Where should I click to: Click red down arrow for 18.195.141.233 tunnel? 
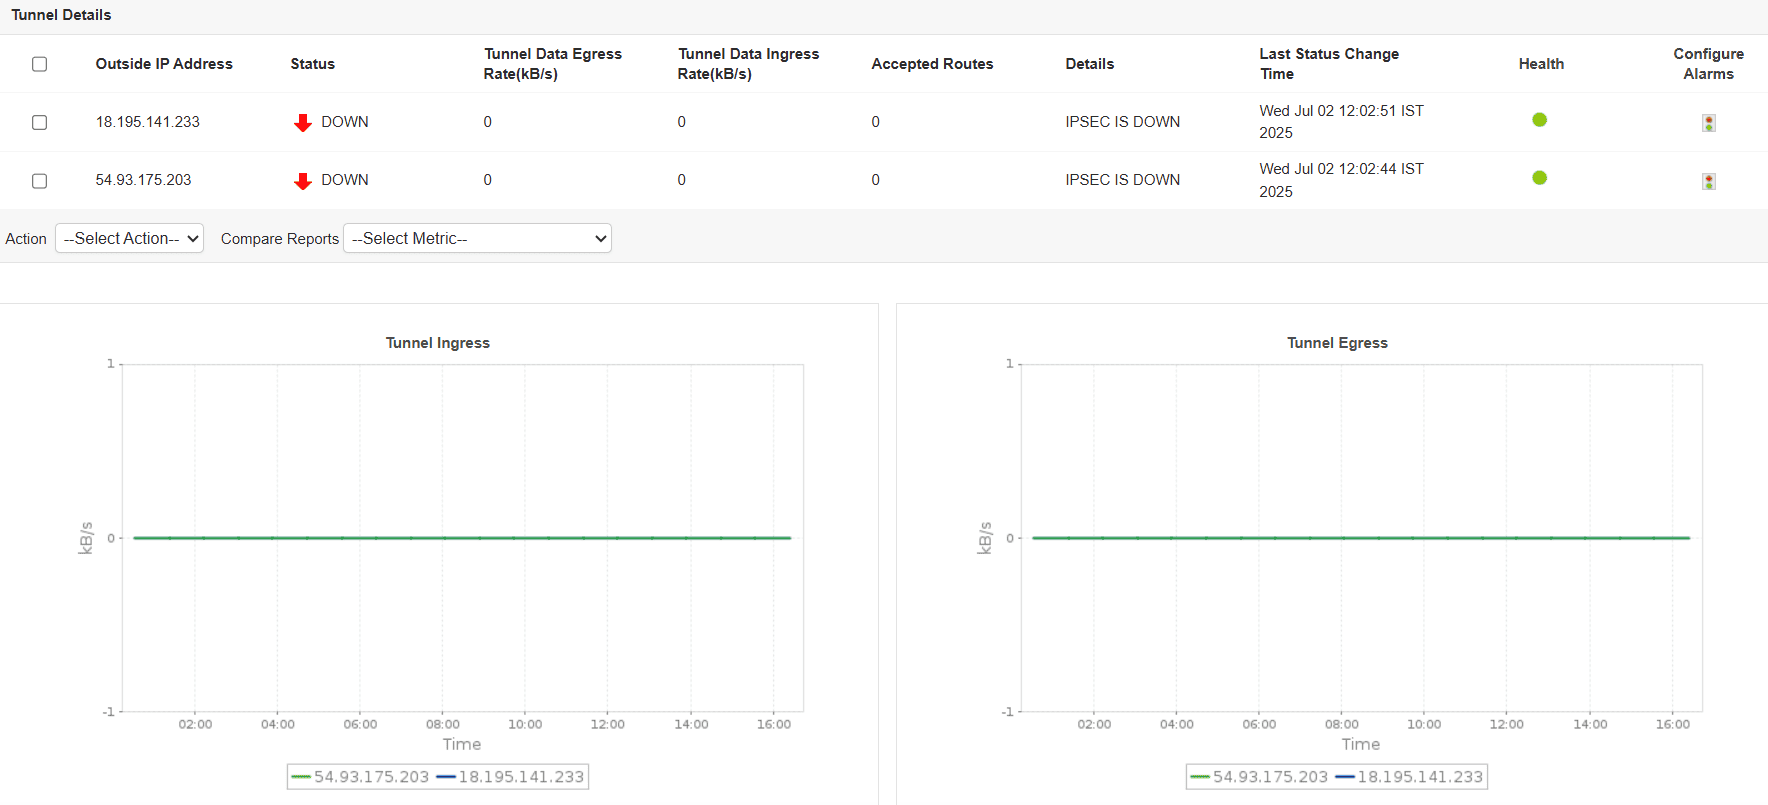click(303, 123)
